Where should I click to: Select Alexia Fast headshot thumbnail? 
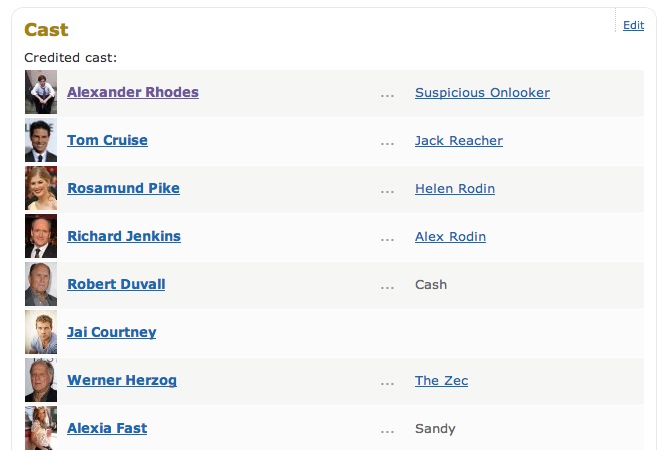point(41,428)
